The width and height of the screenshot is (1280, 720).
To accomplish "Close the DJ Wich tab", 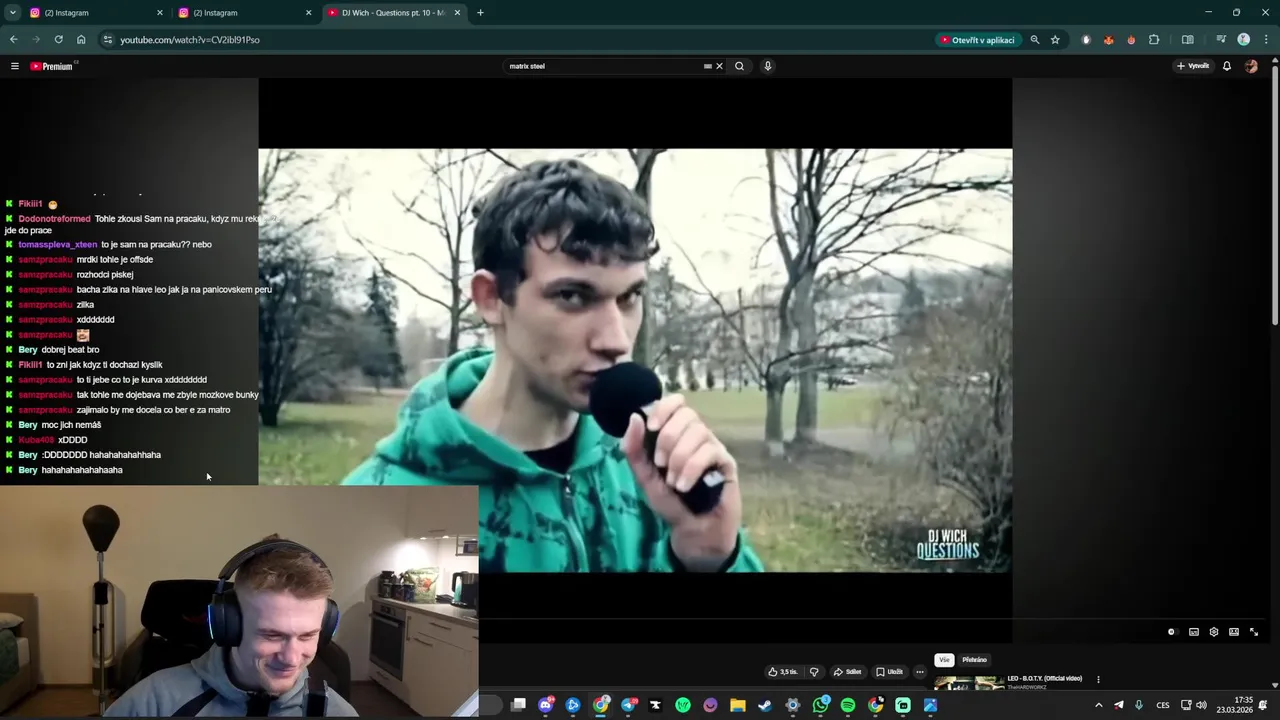I will point(458,13).
